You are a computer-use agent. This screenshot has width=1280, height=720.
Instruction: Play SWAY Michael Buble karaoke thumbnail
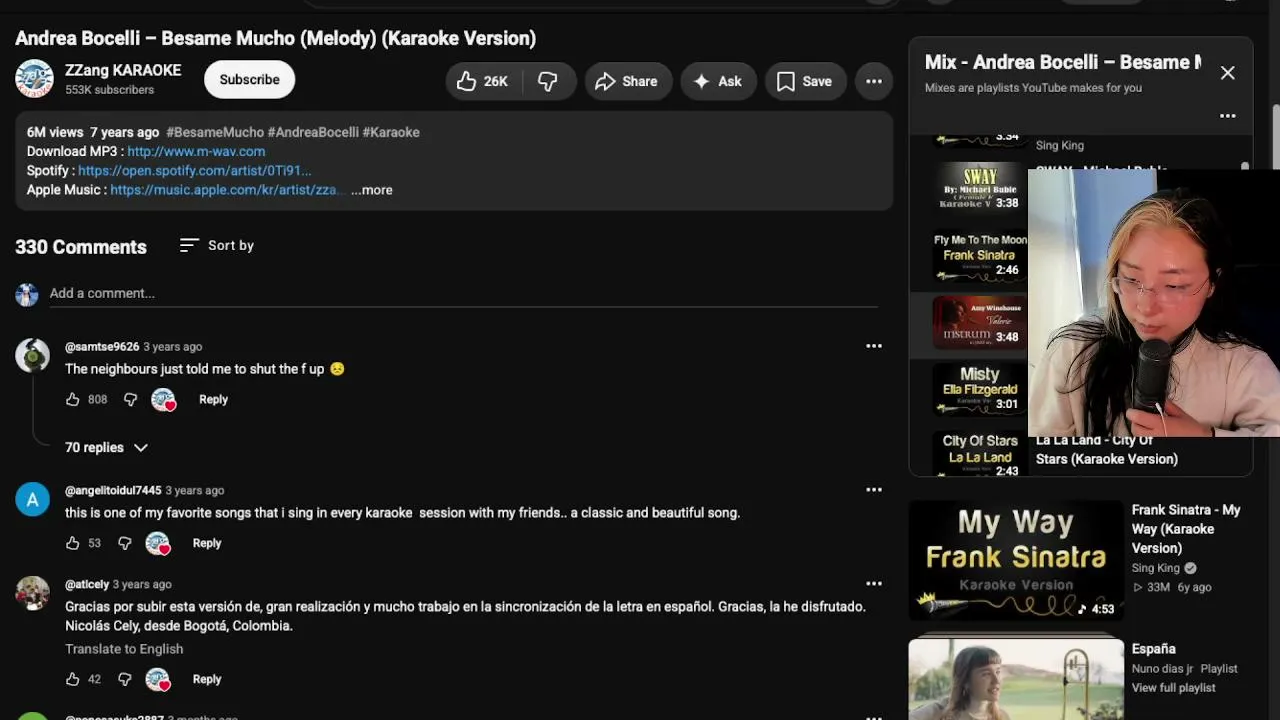click(x=980, y=188)
